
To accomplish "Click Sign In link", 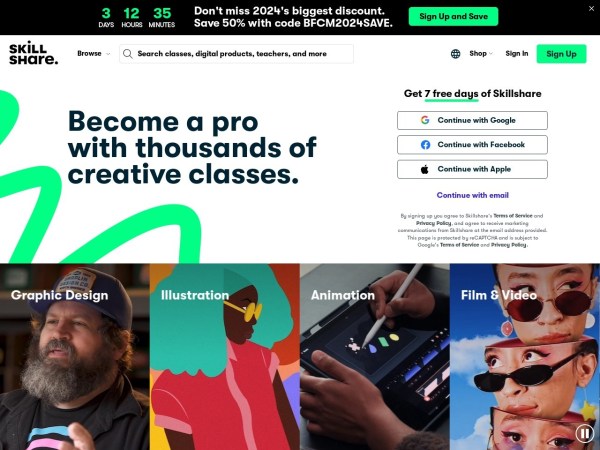I will click(517, 54).
